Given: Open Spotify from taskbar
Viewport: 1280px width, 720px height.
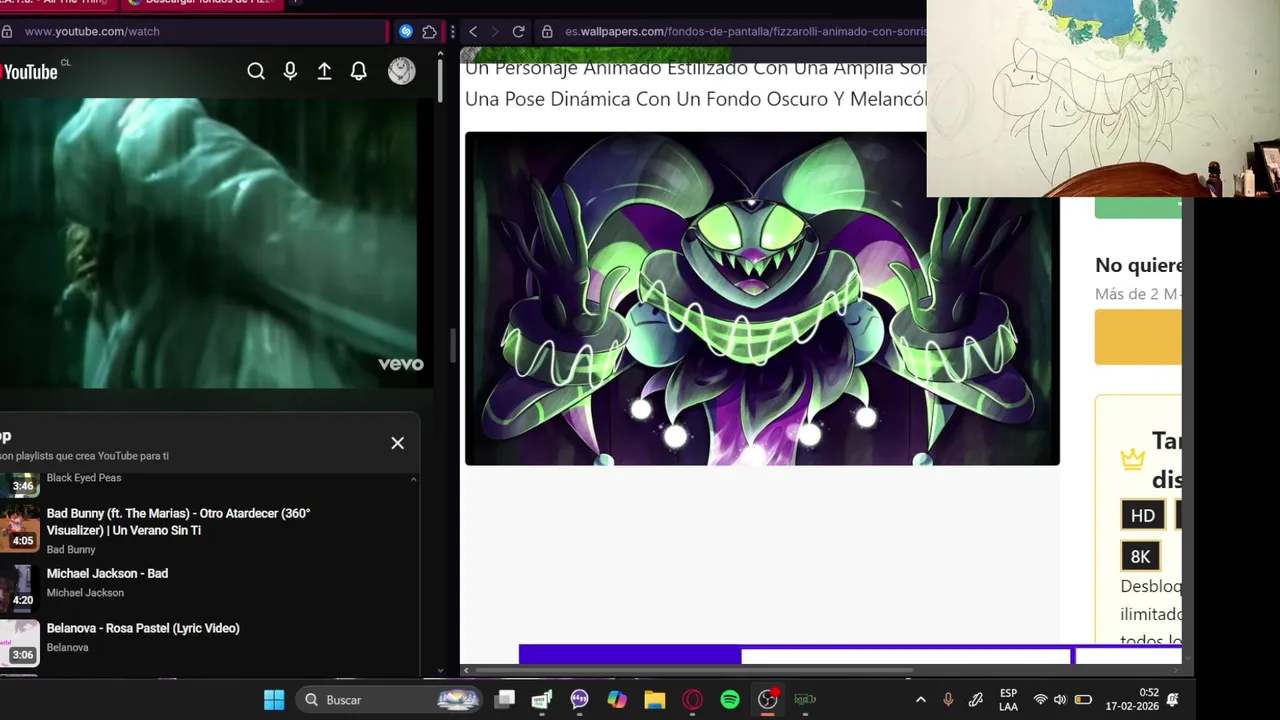Looking at the screenshot, I should pyautogui.click(x=730, y=700).
